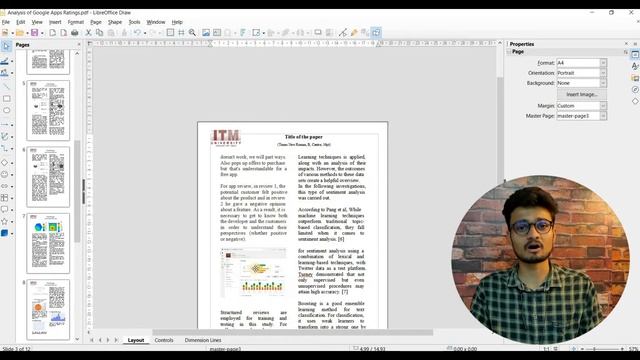Click the zoom slider in status bar
This screenshot has width=640, height=360.
point(602,349)
